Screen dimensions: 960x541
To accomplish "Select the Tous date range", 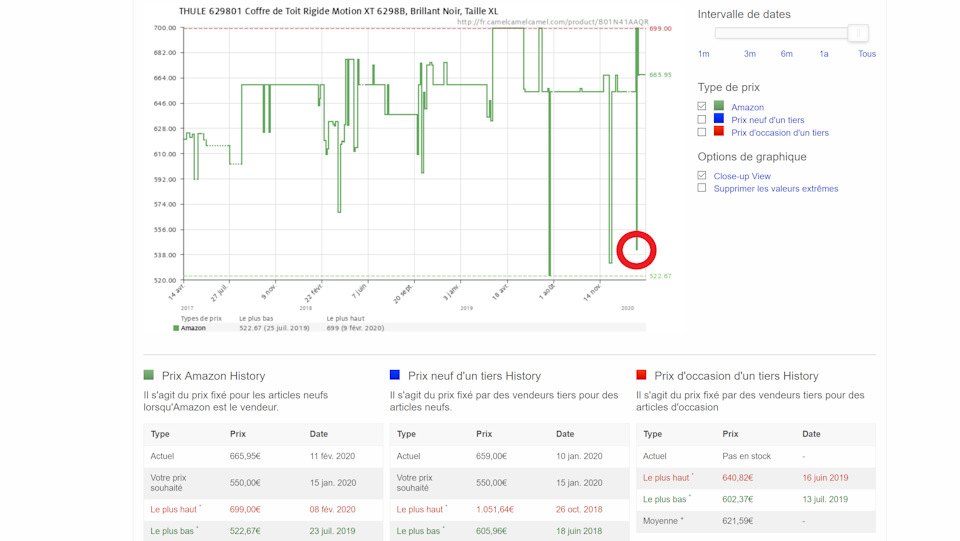I will click(x=867, y=54).
